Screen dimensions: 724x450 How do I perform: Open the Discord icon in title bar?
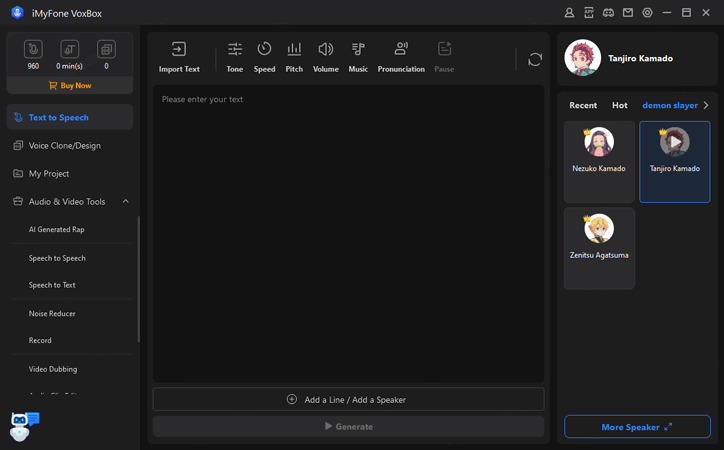click(608, 13)
